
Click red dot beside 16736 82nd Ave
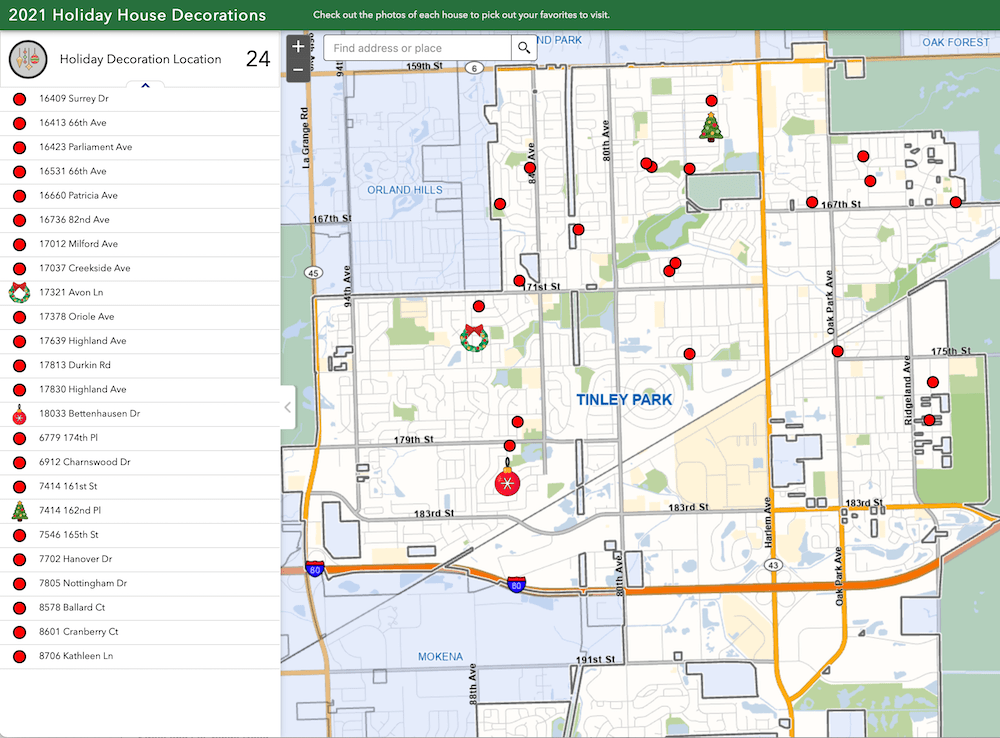20,220
